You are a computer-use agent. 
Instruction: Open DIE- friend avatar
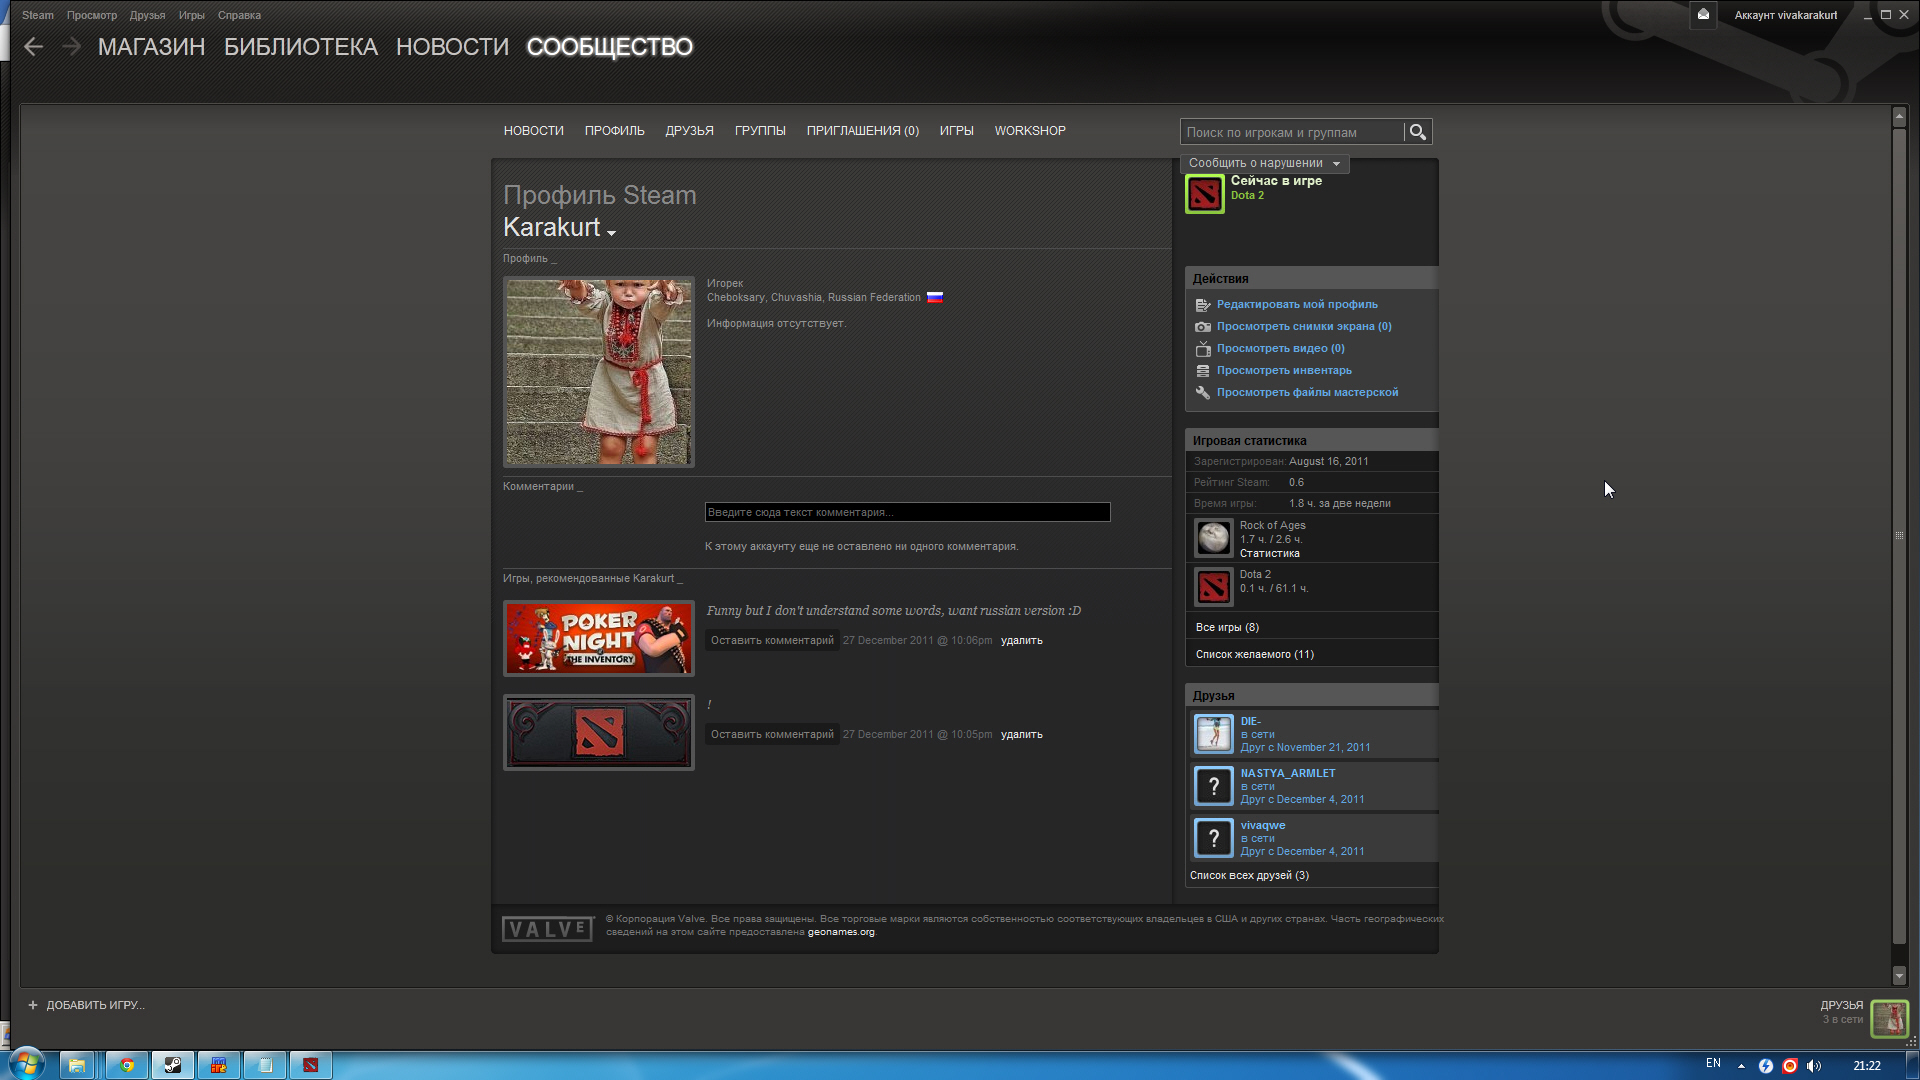tap(1213, 734)
